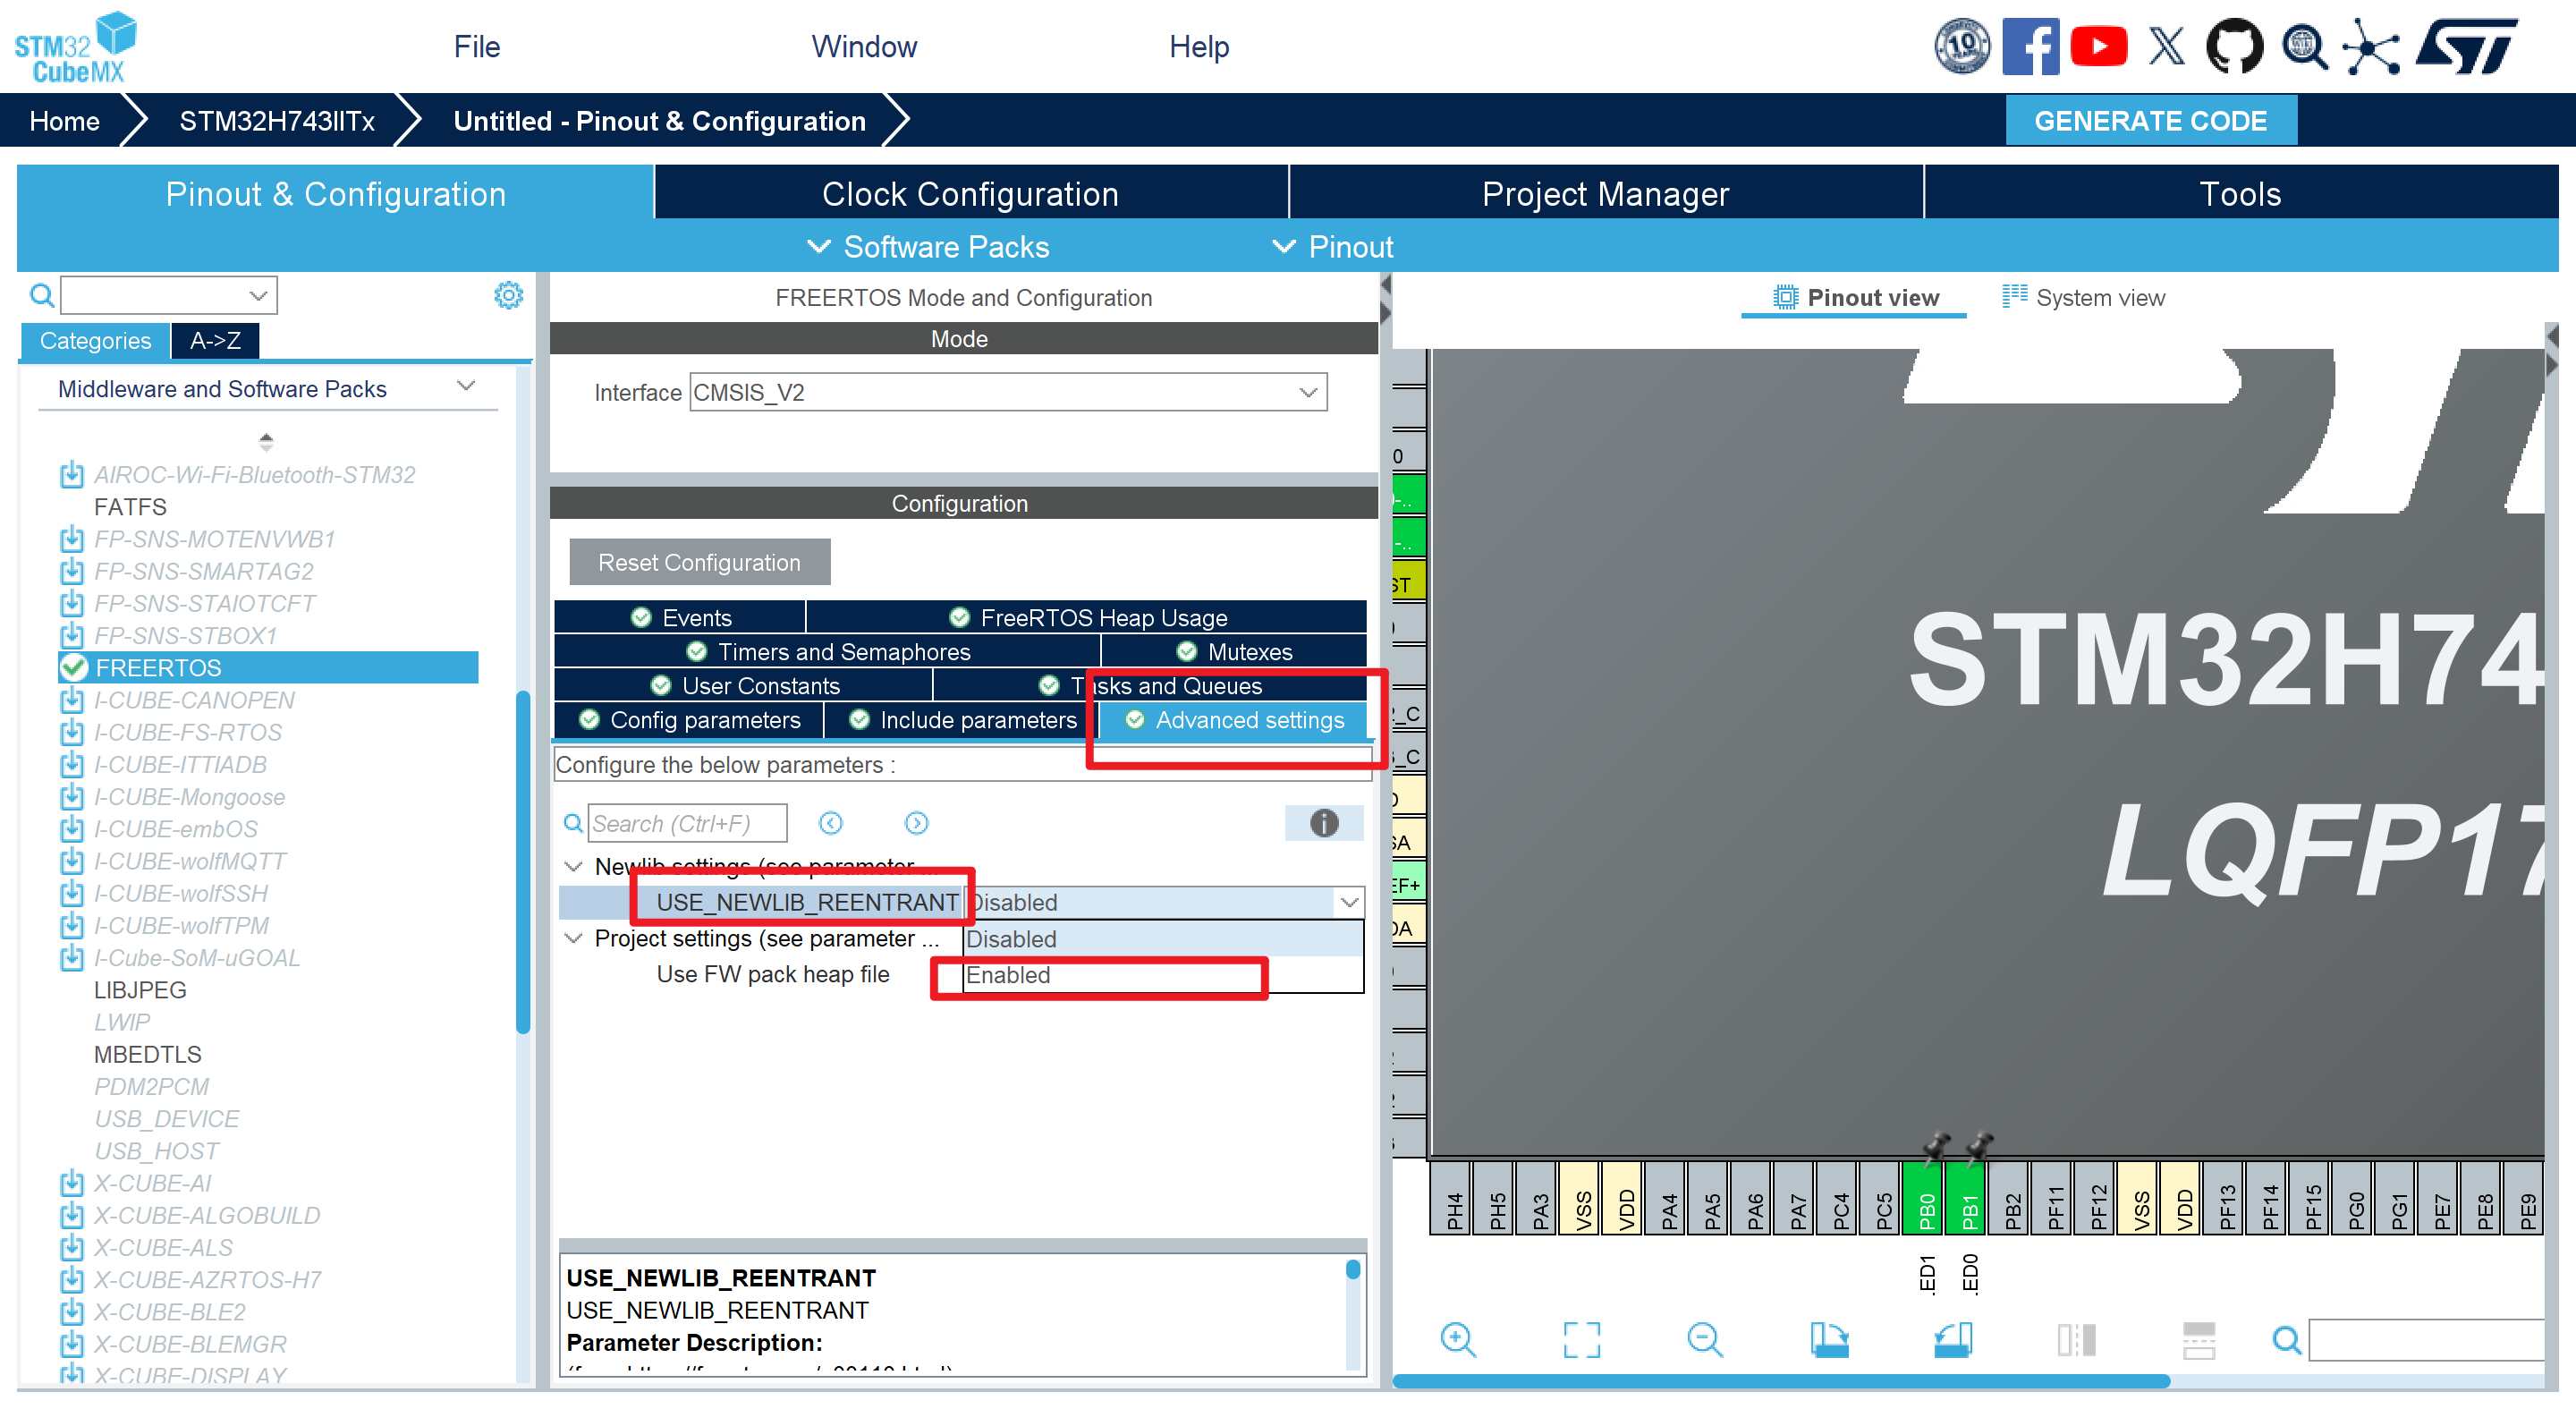Open the Include parameters tab
Viewport: 2576px width, 1409px height.
(x=962, y=720)
